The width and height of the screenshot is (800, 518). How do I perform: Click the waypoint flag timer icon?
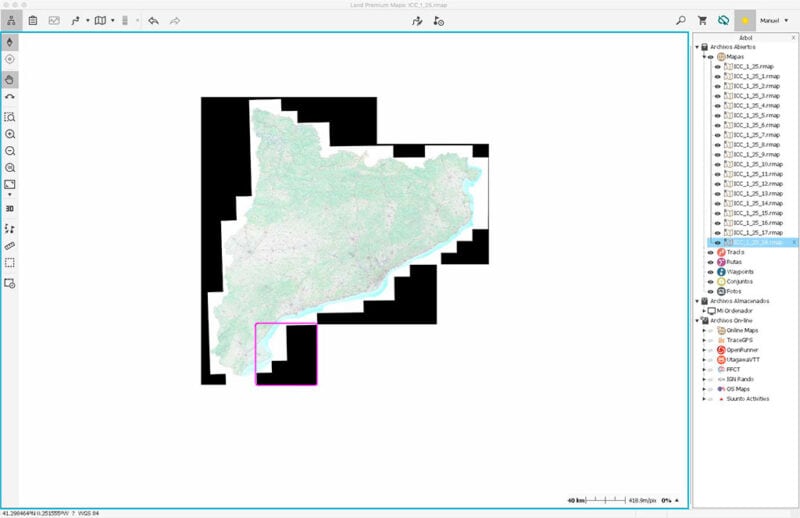tap(439, 21)
